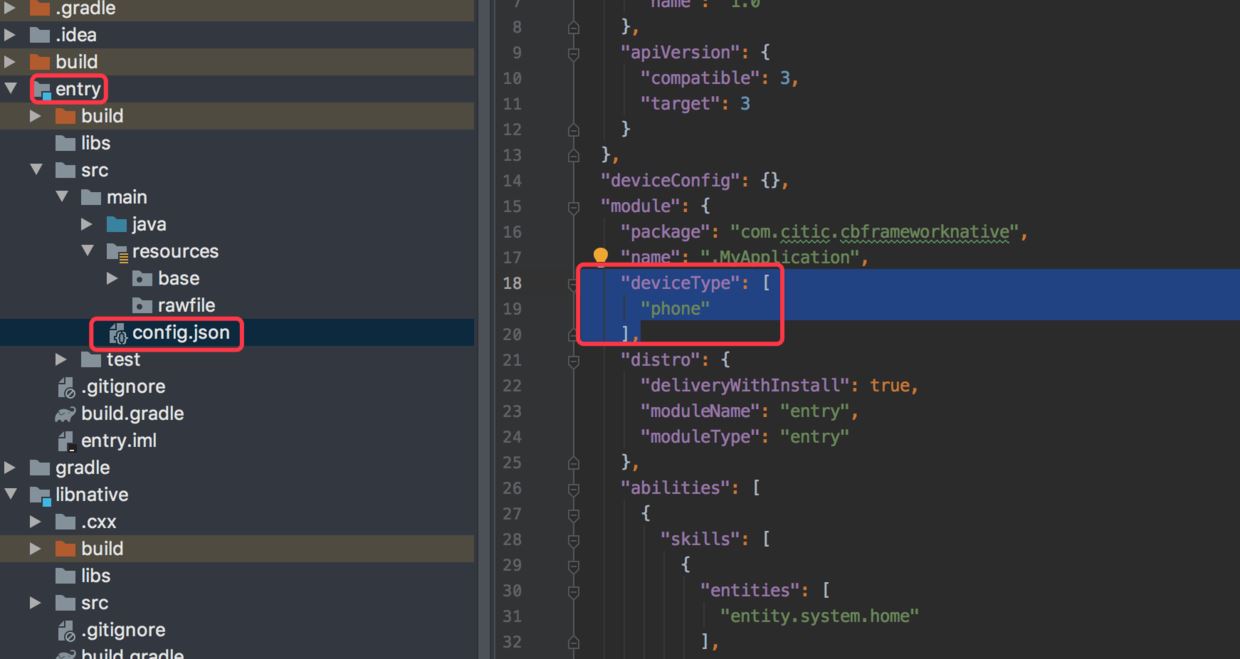The height and width of the screenshot is (659, 1240).
Task: Click the main folder icon
Action: [91, 197]
